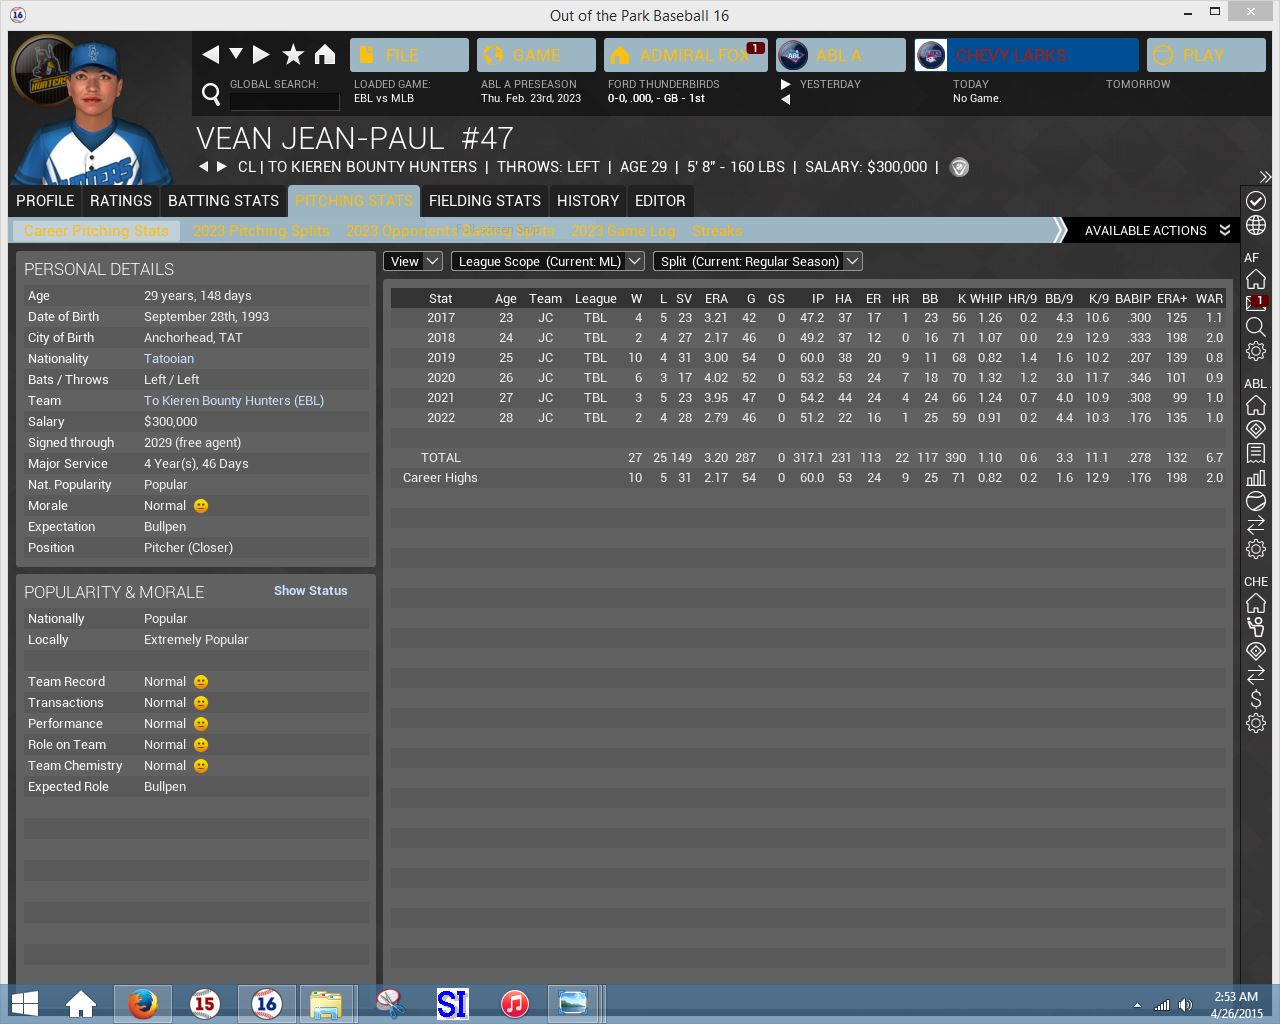Select the Streaks sub-tab

(x=717, y=231)
